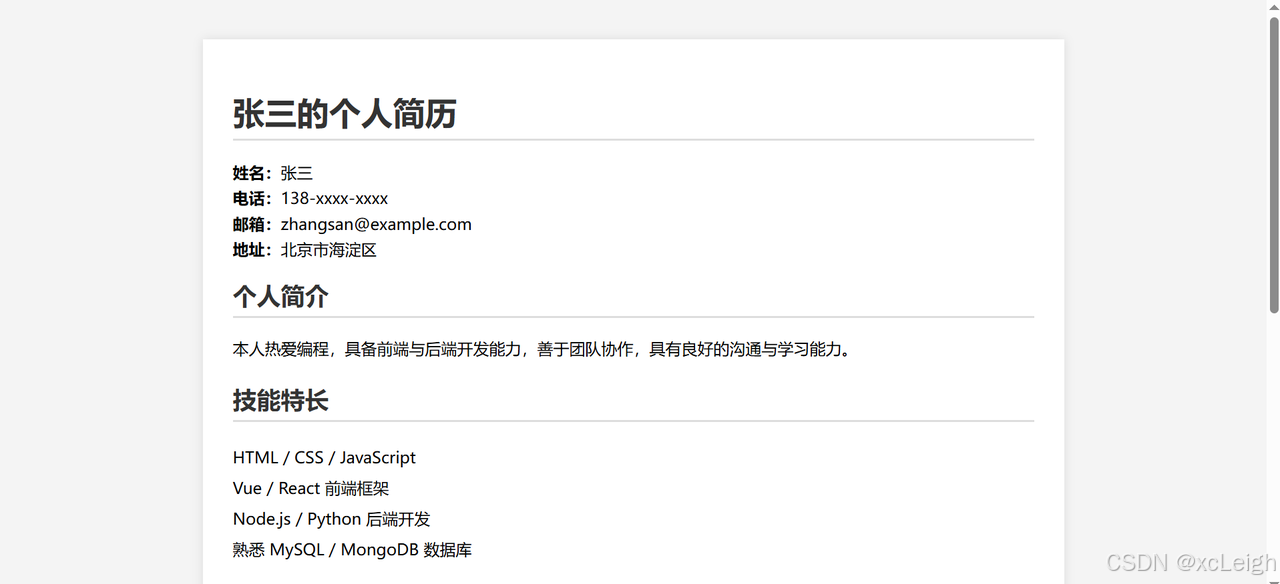Click the line 熟悉 MySQL / MongoDB 数据库
This screenshot has width=1280, height=584.
(352, 550)
